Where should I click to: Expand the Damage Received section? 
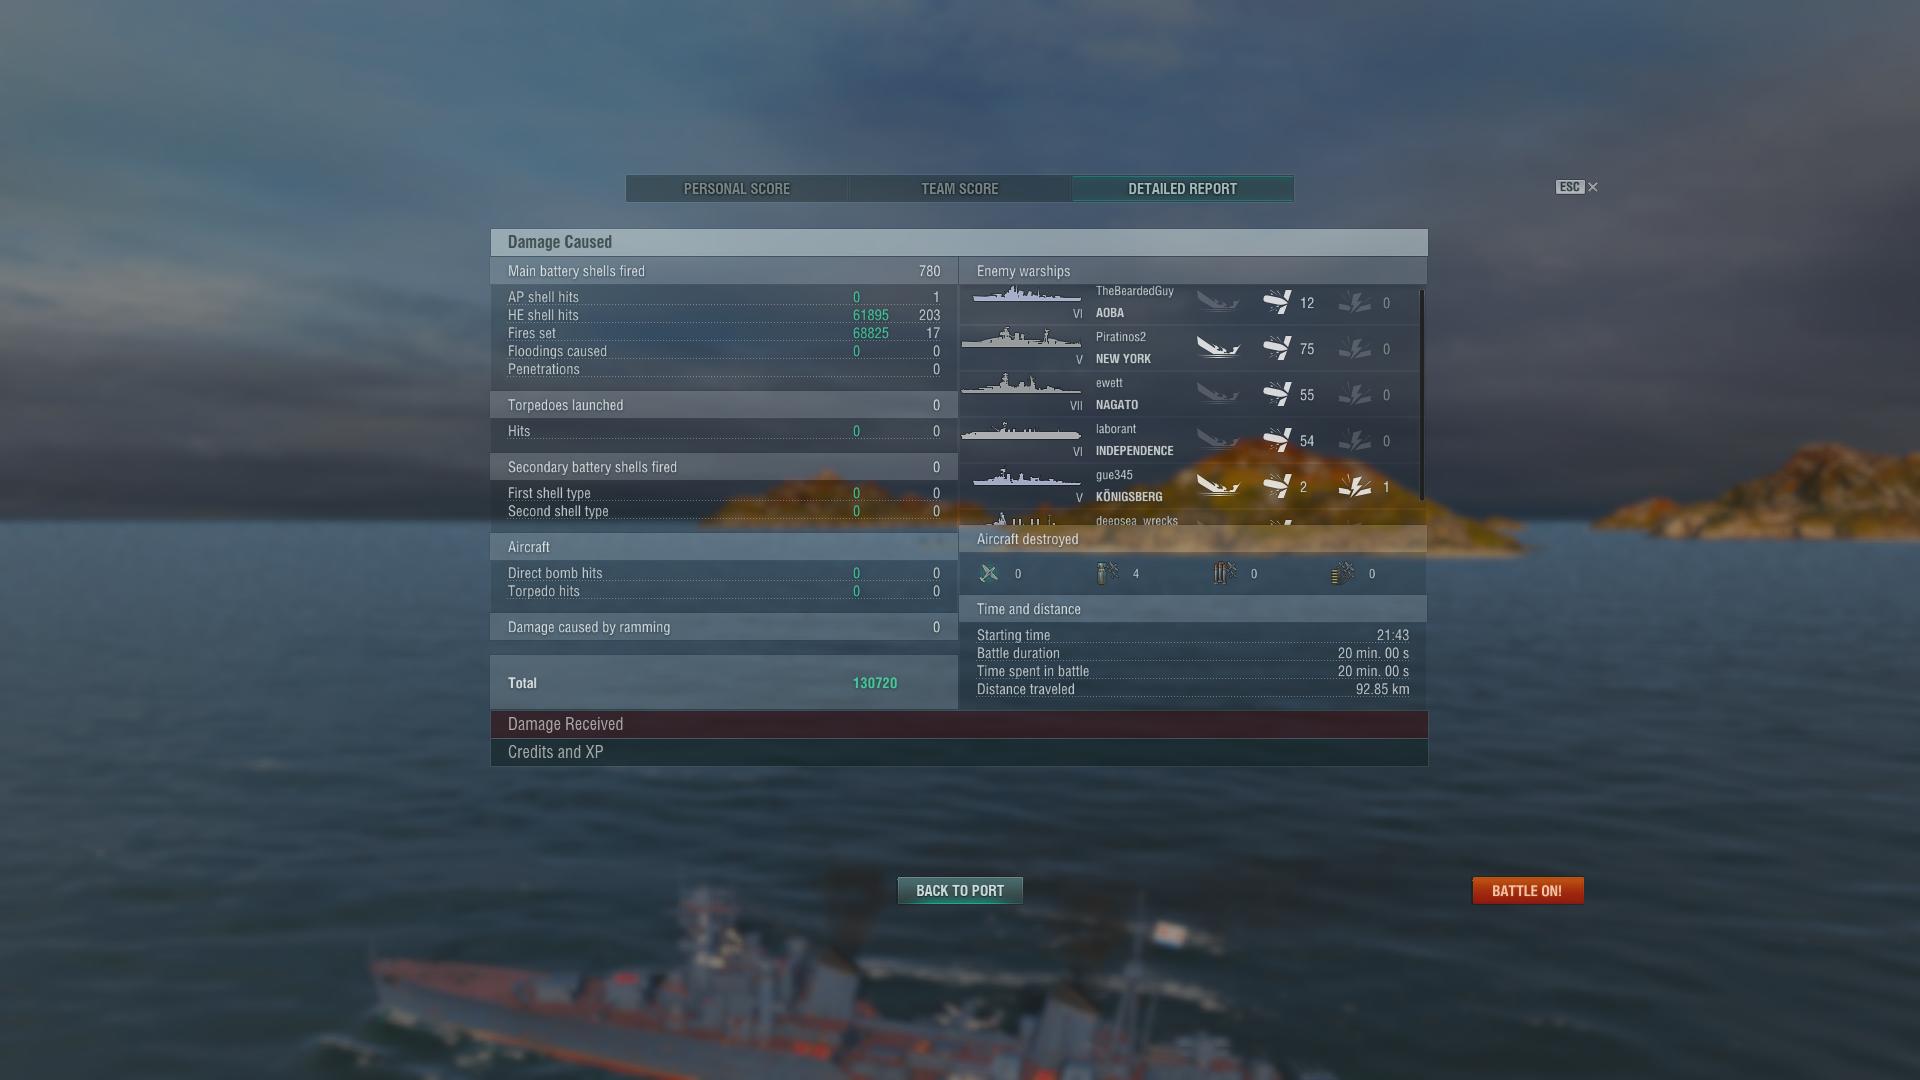coord(959,724)
